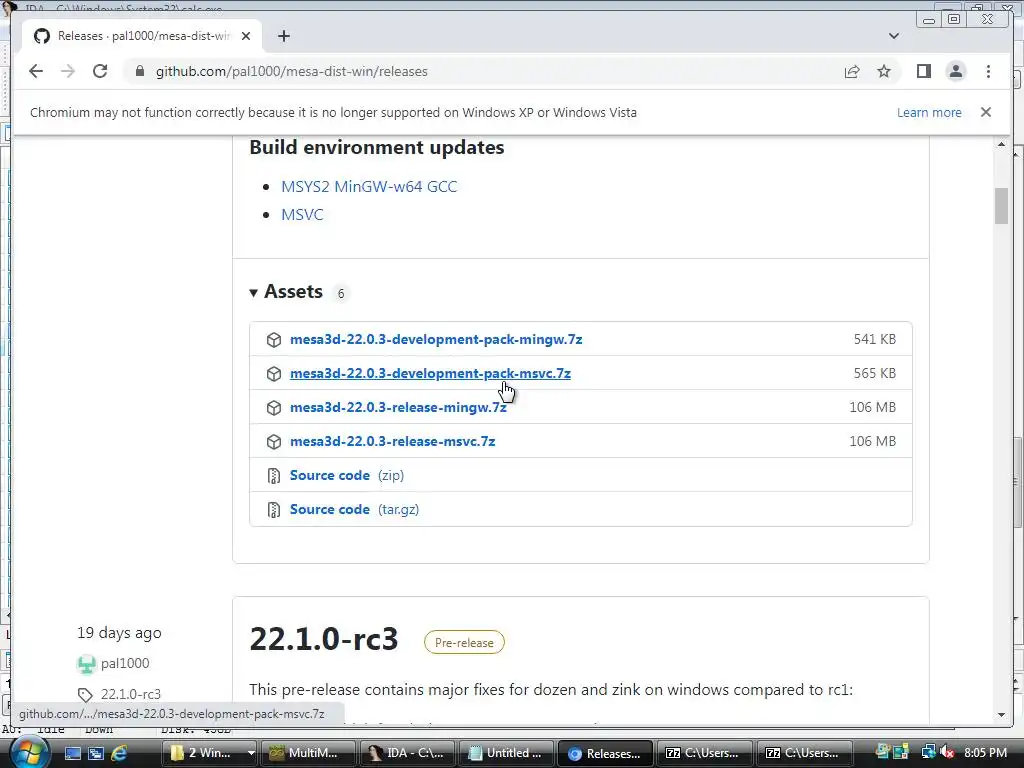Open Chromium three-dot menu
This screenshot has height=768, width=1024.
pos(988,71)
